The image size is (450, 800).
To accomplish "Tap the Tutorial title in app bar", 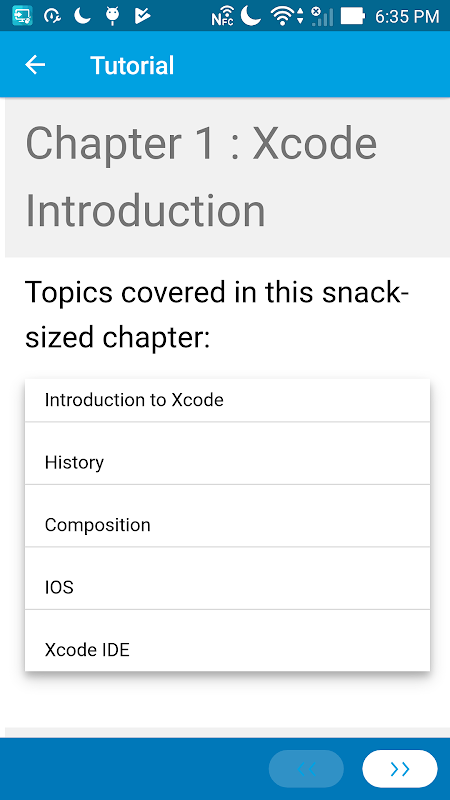I will [x=132, y=65].
